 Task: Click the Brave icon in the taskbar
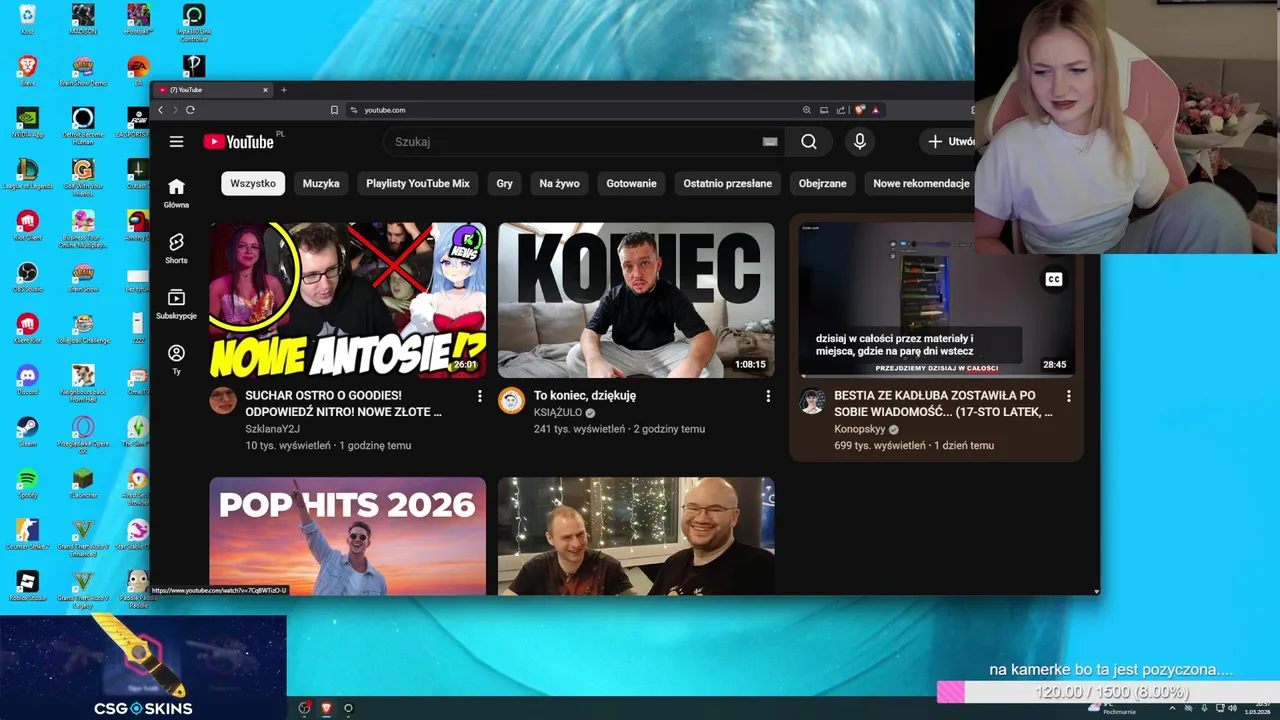[326, 708]
